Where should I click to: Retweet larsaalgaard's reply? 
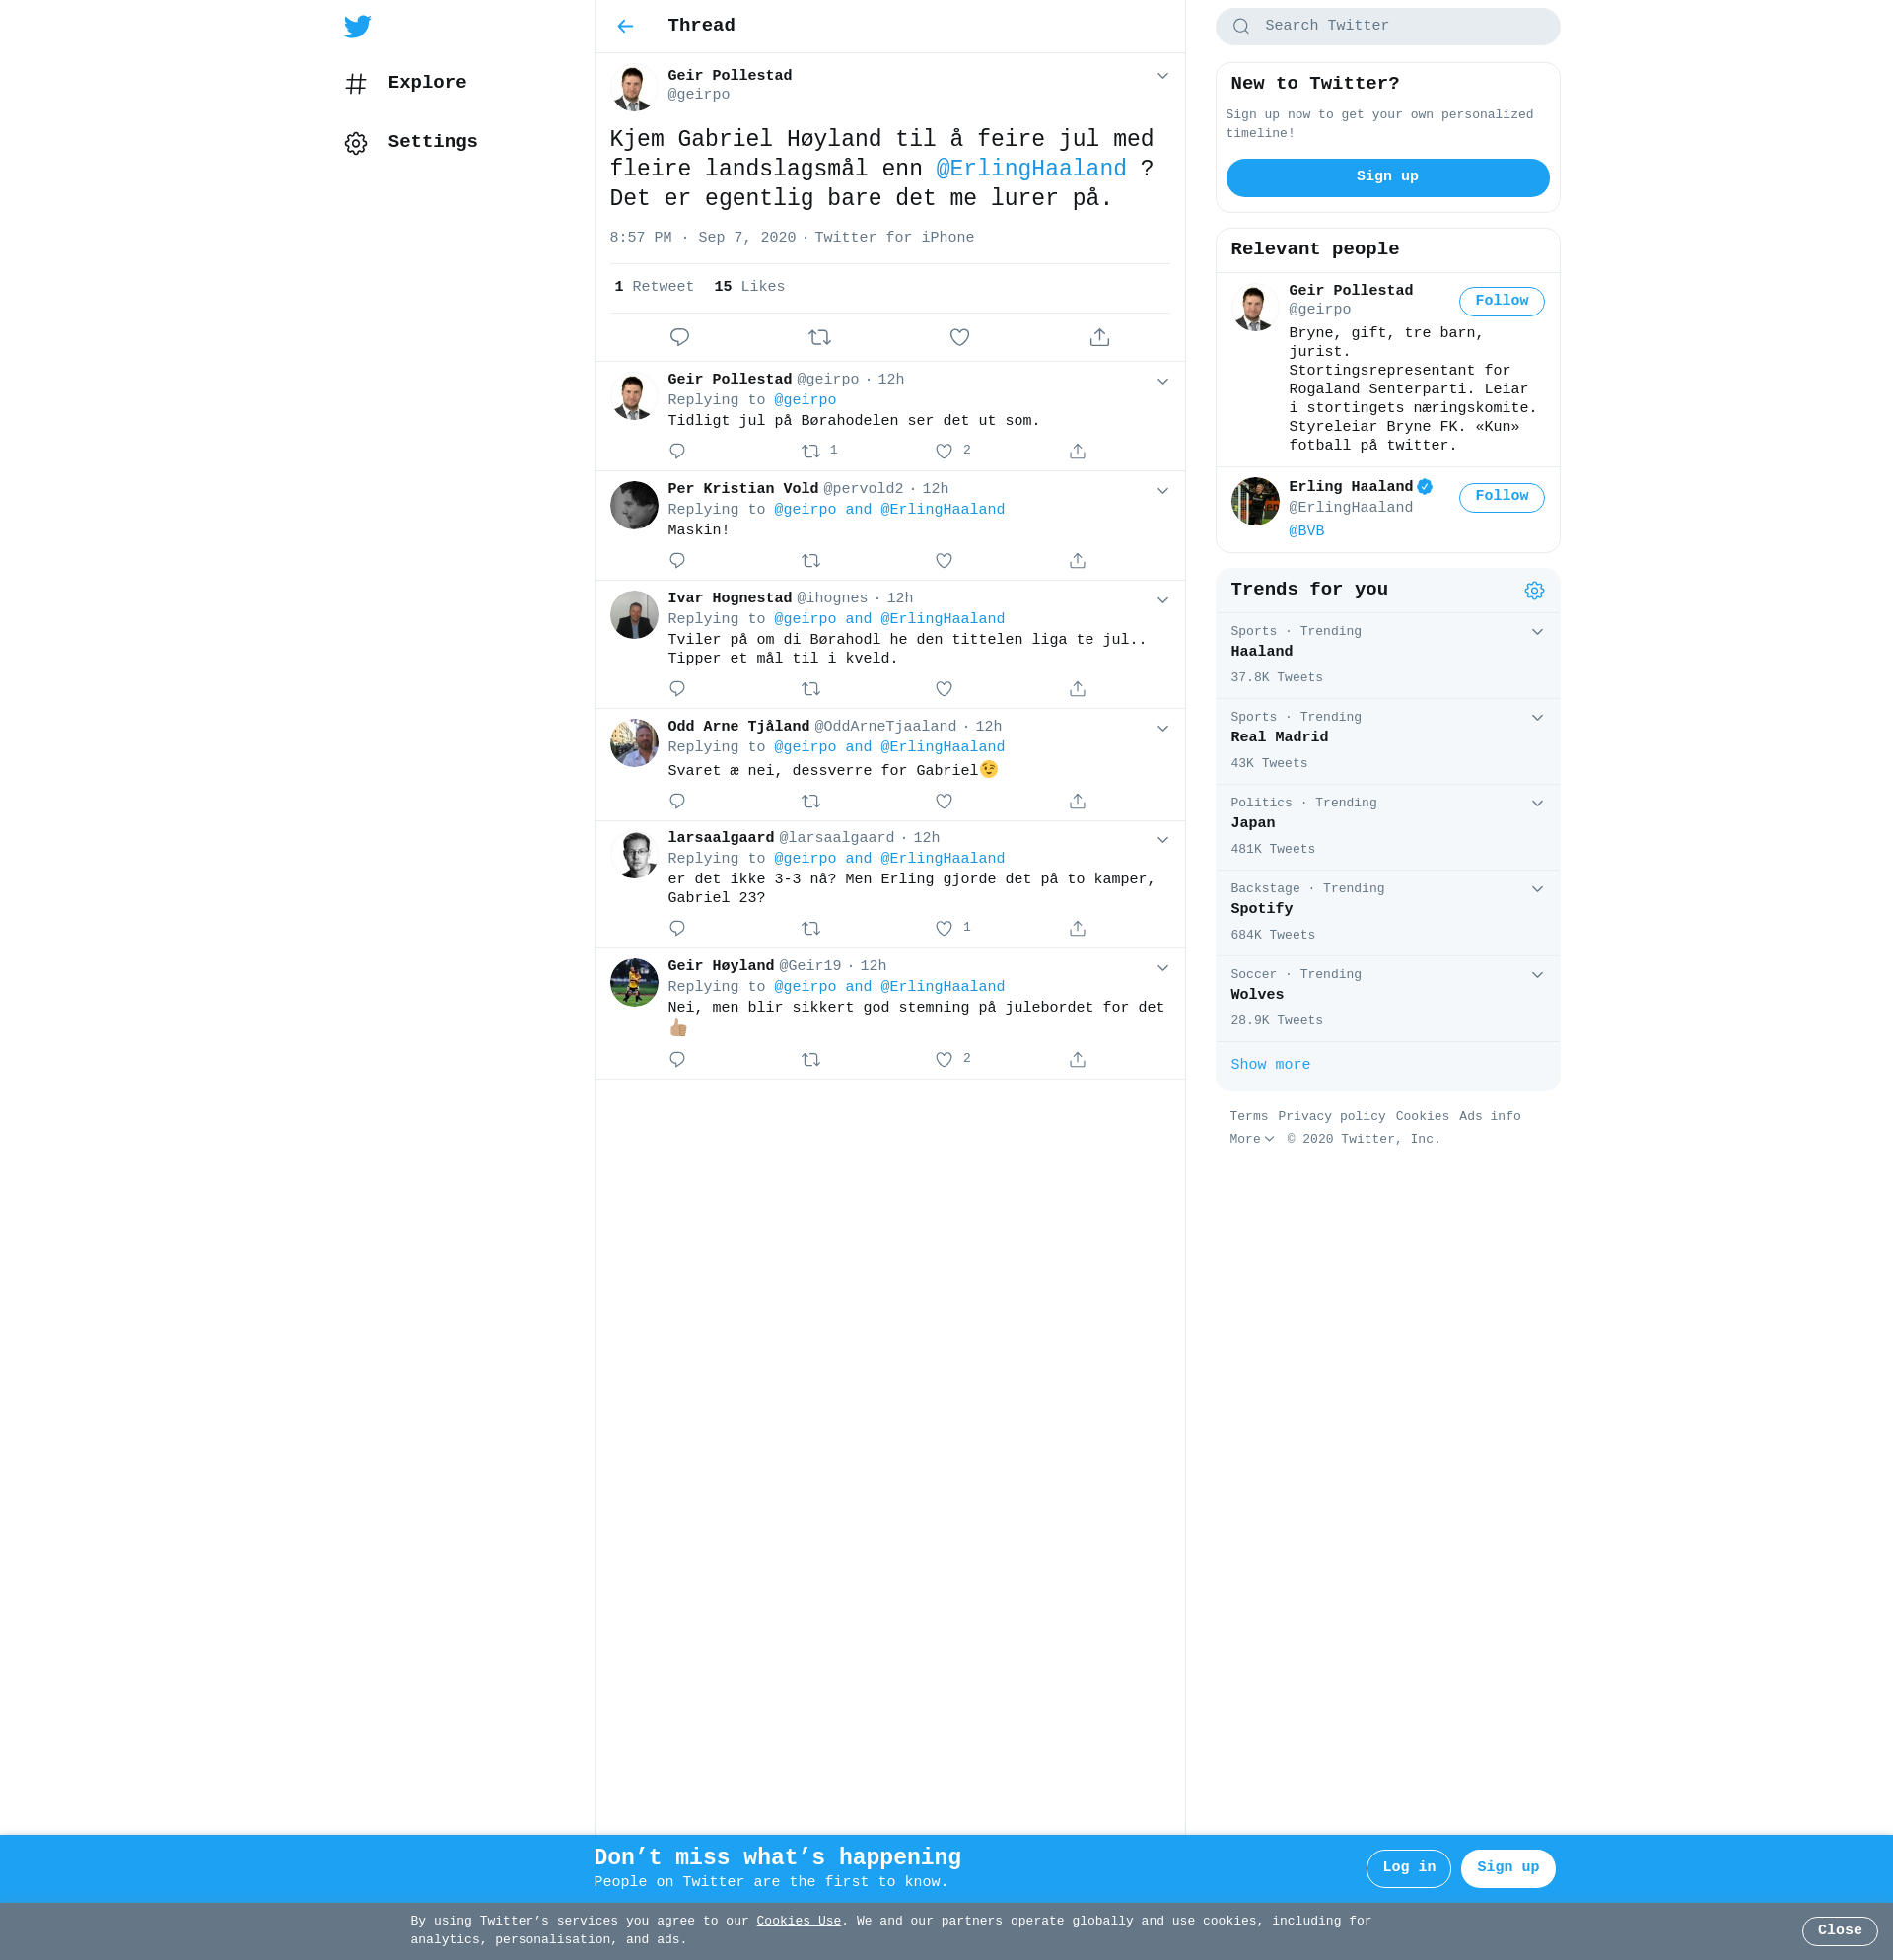point(811,929)
